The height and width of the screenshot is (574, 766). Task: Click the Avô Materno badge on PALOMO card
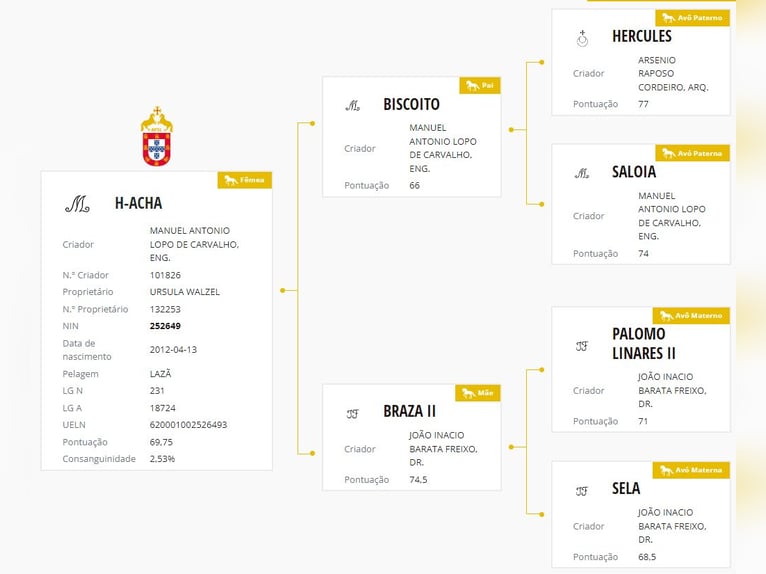click(x=691, y=316)
